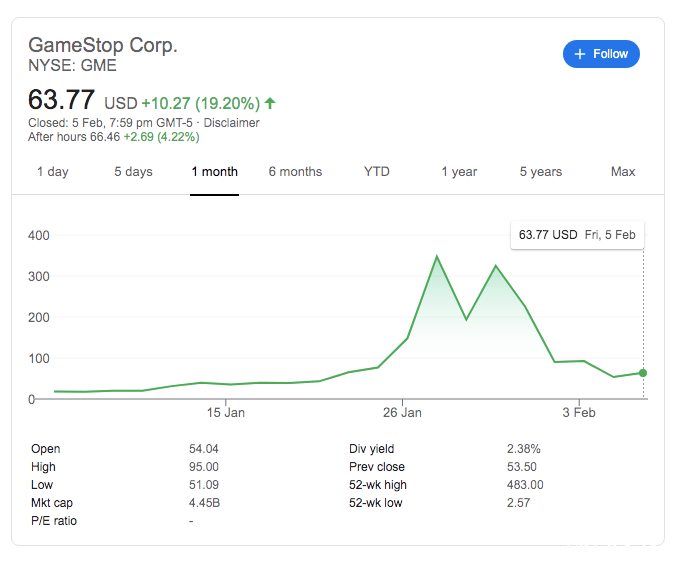This screenshot has height=561, width=677.
Task: Click the green end-point dot on chart
Action: [x=642, y=373]
